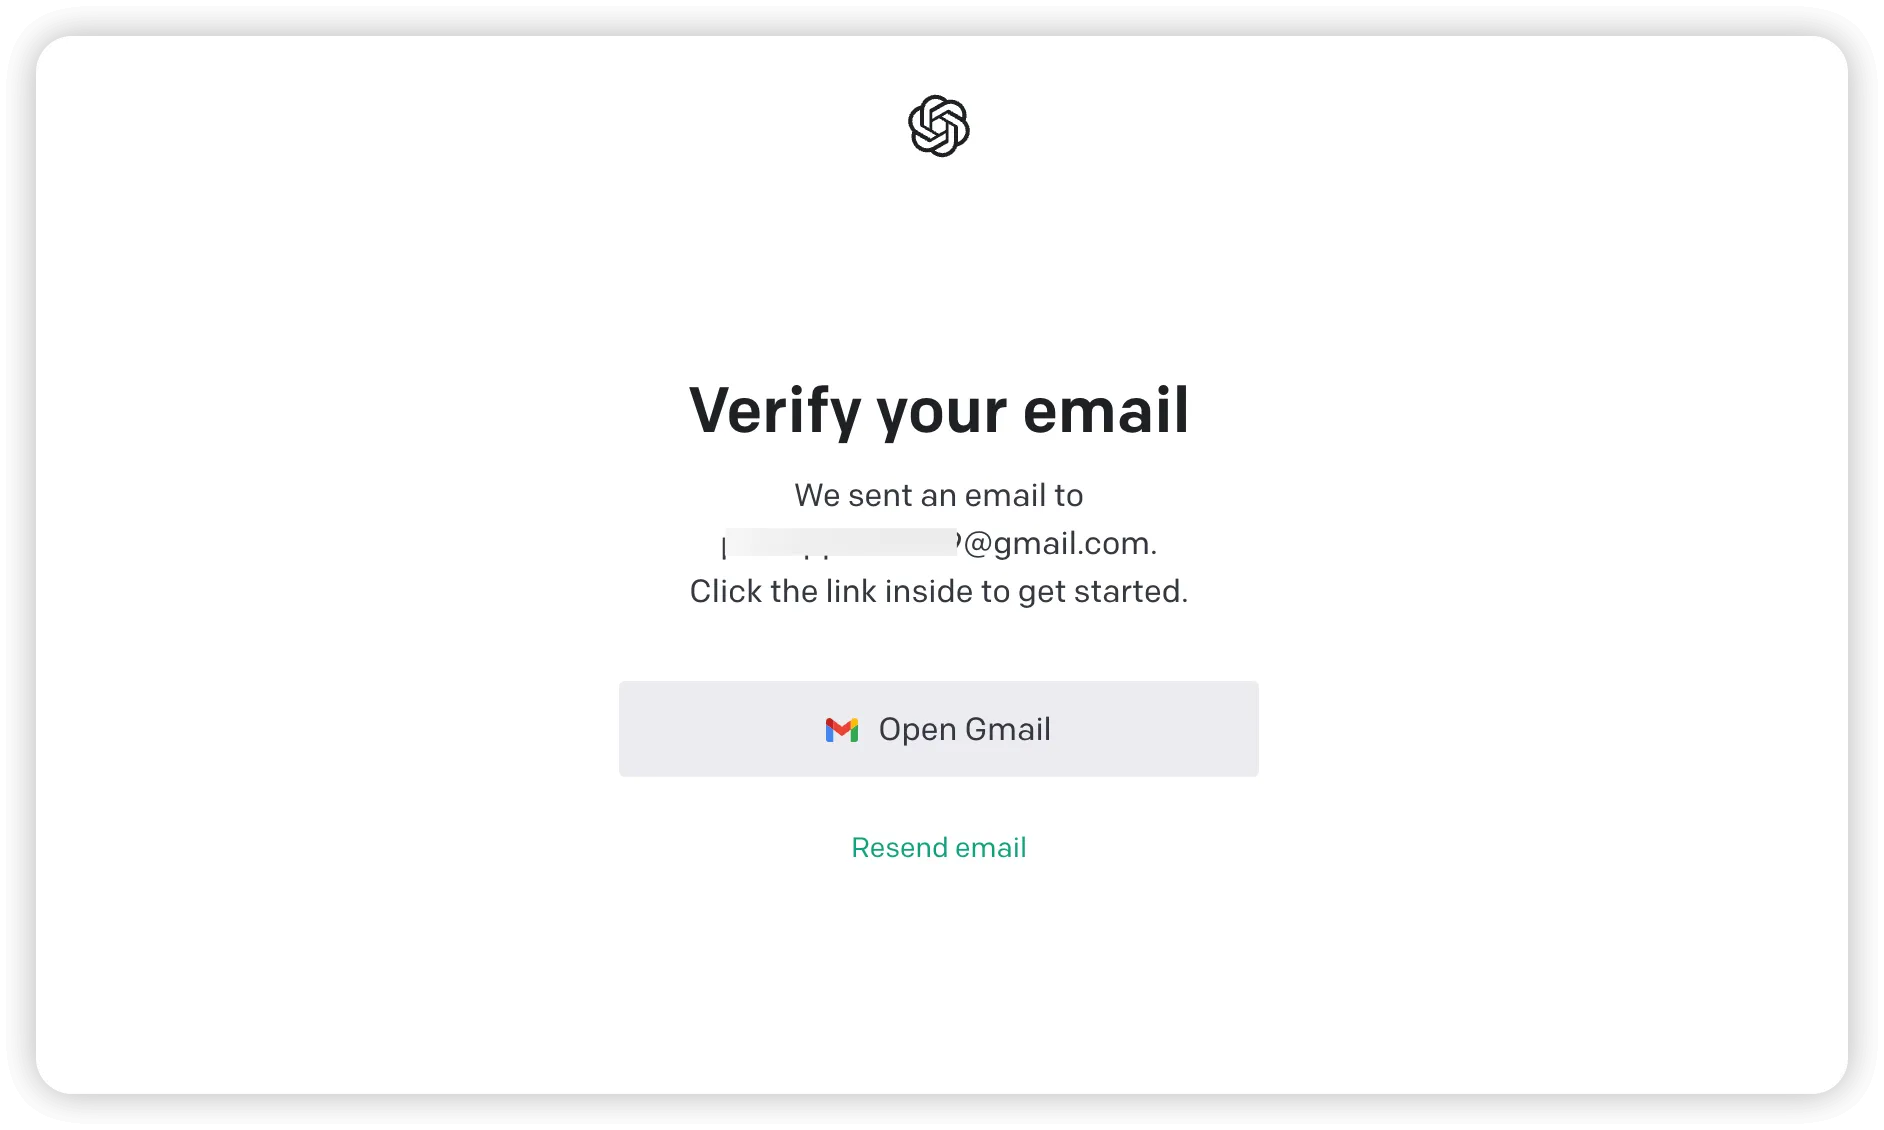This screenshot has width=1884, height=1130.
Task: Click the "@gmail.com" text
Action: coord(1058,543)
